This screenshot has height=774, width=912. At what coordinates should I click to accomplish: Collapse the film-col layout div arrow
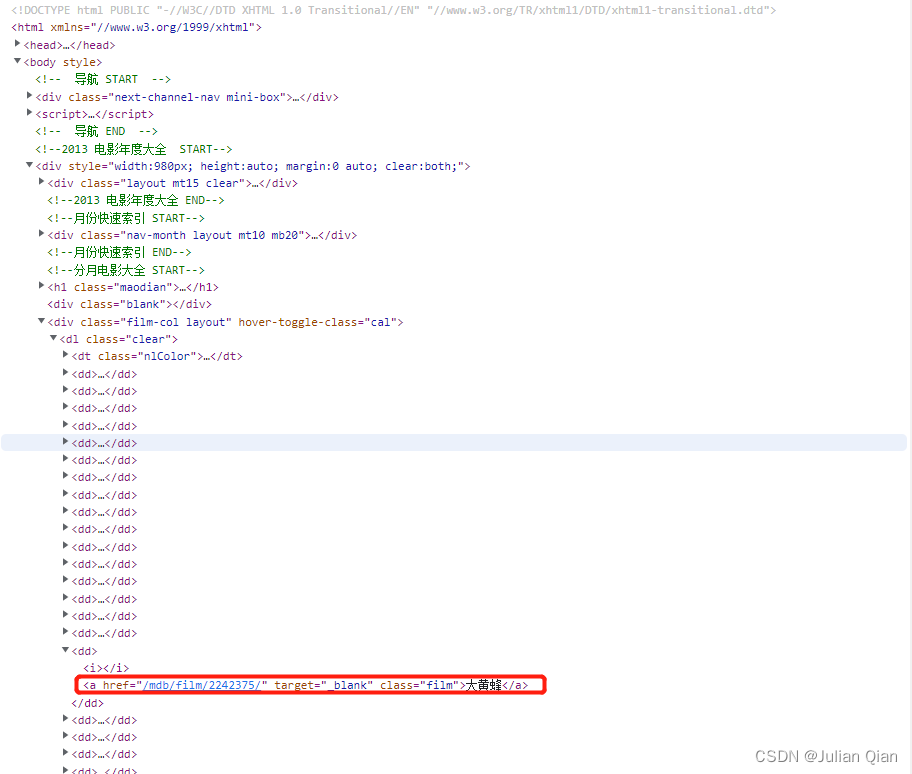tap(41, 321)
